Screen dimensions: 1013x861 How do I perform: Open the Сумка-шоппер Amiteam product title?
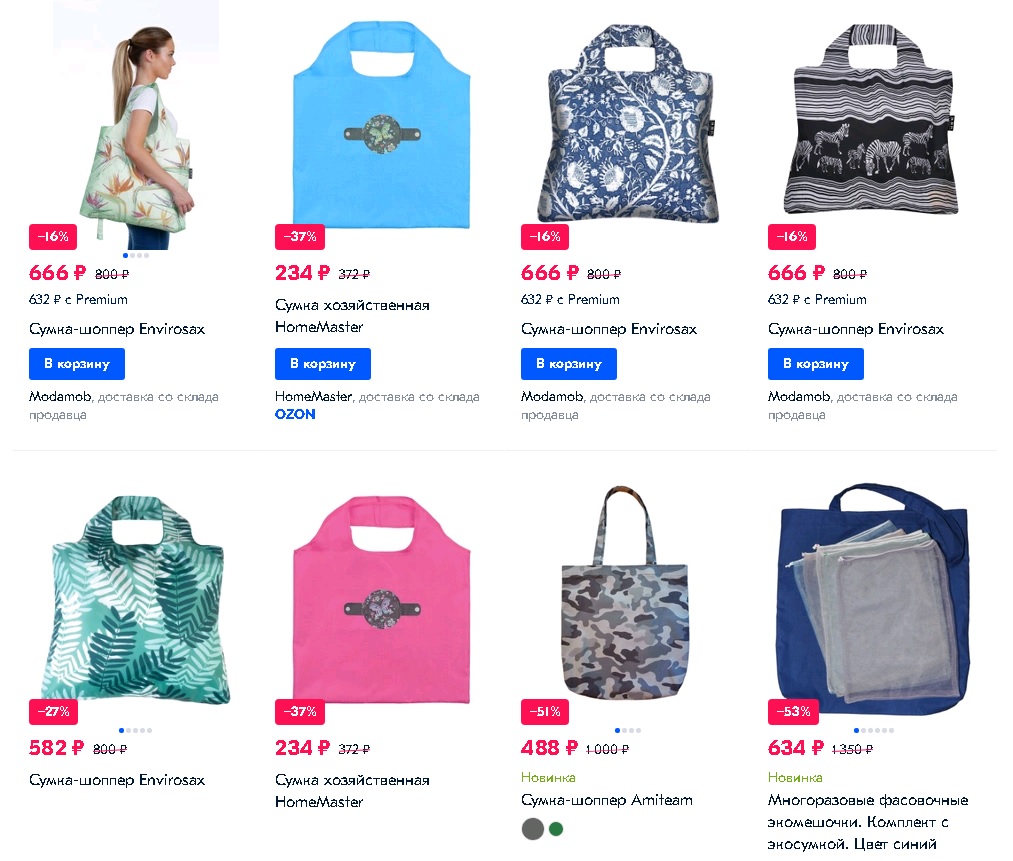point(607,800)
